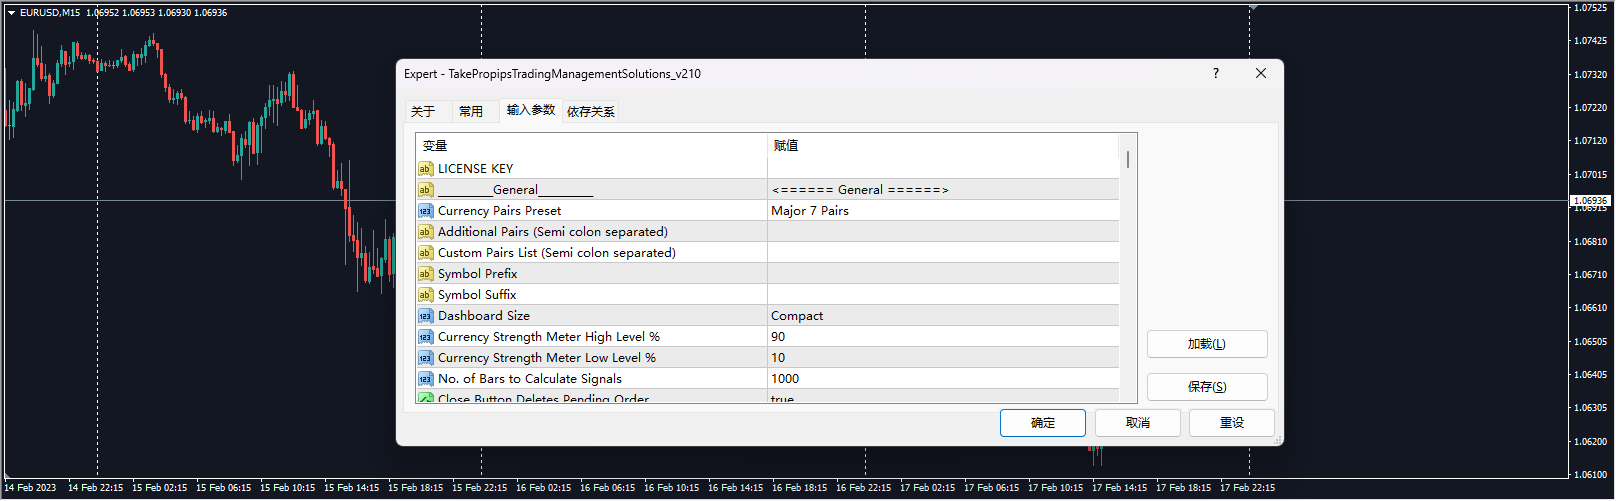Select the 输入参数 tab

530,110
